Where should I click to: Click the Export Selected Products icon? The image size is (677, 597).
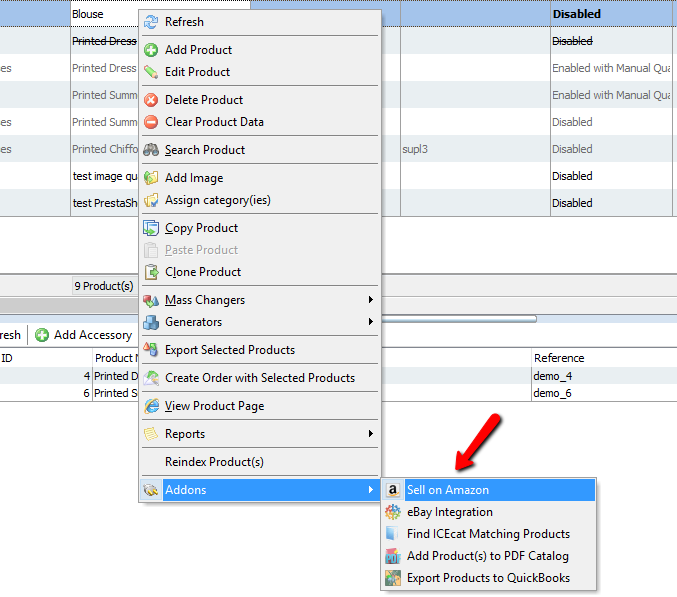151,350
